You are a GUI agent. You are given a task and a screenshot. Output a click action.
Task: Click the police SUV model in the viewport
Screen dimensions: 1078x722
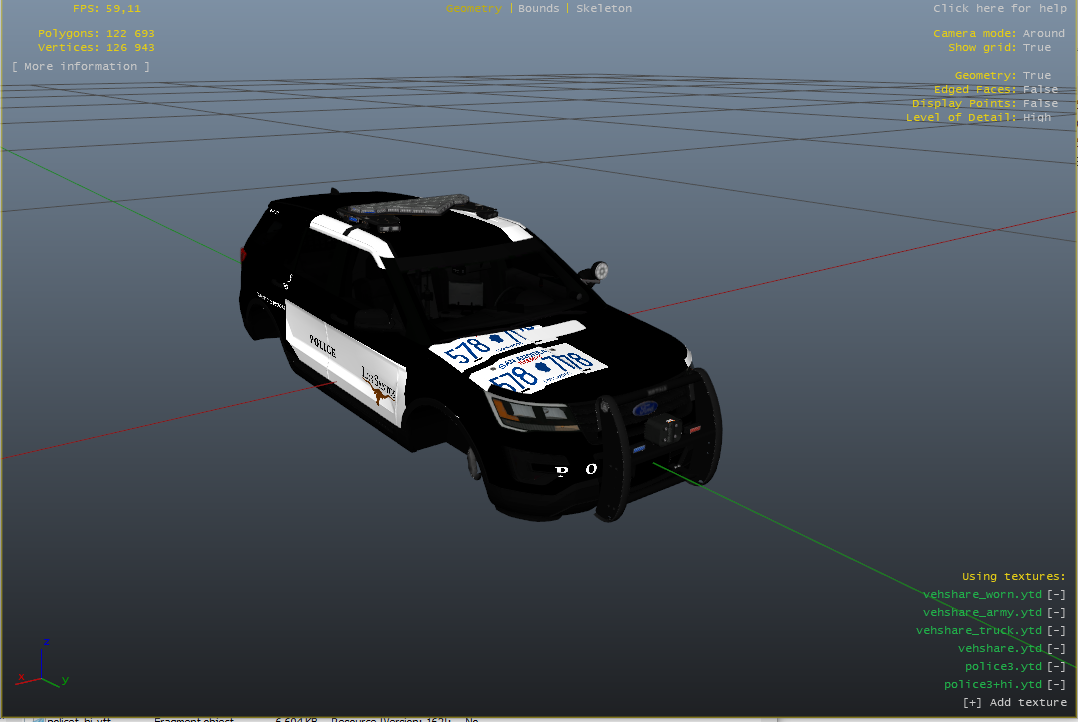[x=481, y=355]
